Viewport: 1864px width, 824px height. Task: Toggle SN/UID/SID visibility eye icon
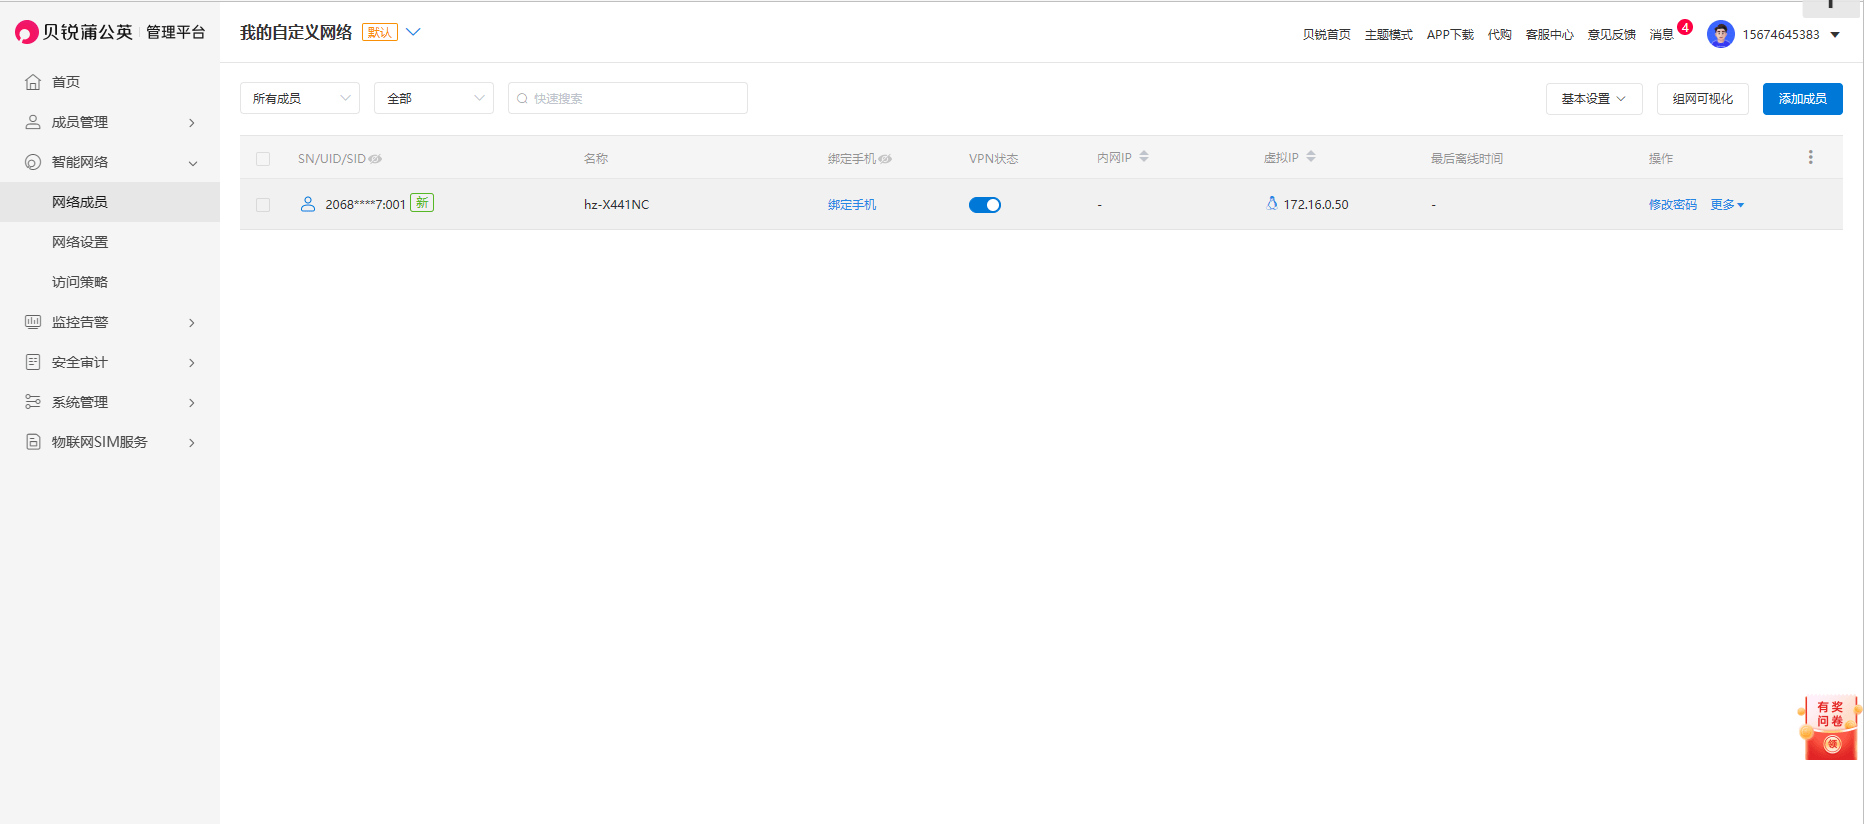(x=376, y=159)
